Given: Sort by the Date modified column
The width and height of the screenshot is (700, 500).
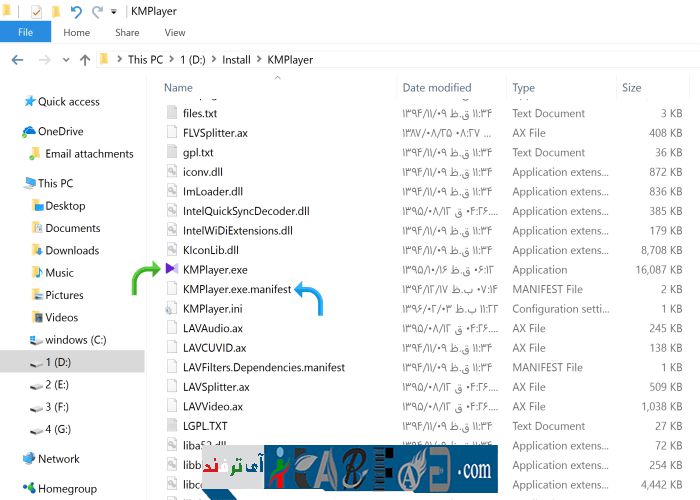Looking at the screenshot, I should click(x=437, y=88).
